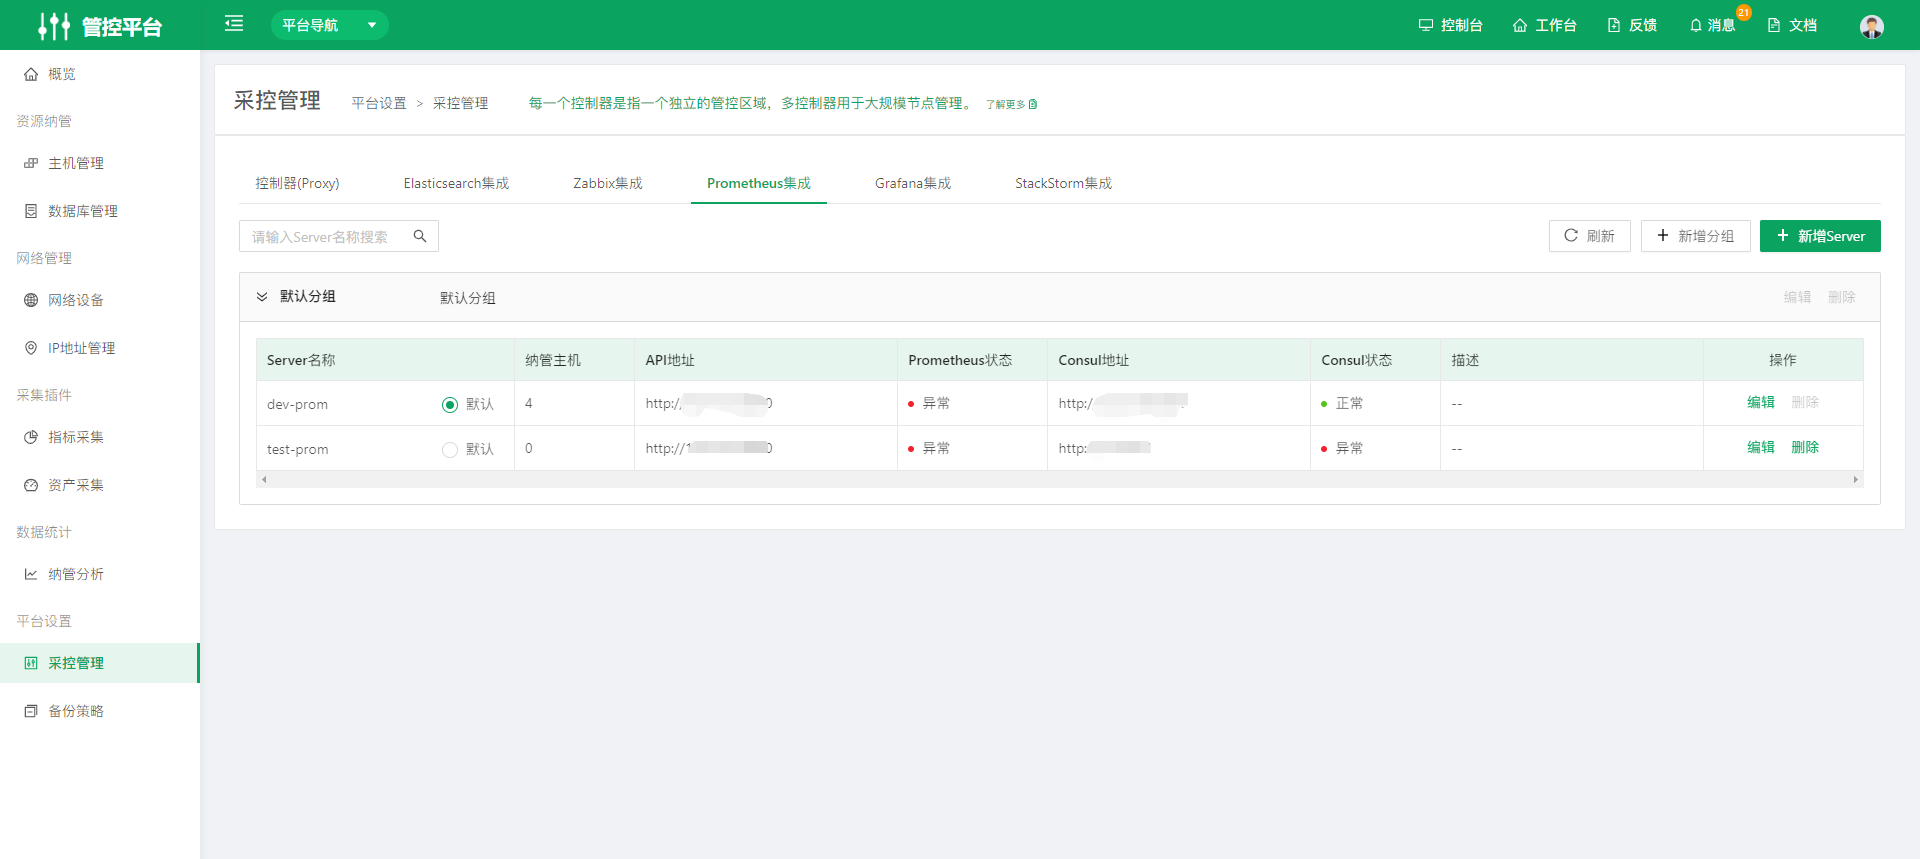Switch to Grafana集成 tab
This screenshot has width=1920, height=859.
pyautogui.click(x=913, y=183)
